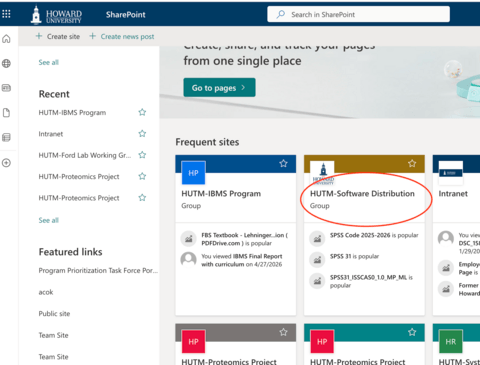The width and height of the screenshot is (480, 365).
Task: Click the Intranet card site logo
Action: click(x=451, y=173)
